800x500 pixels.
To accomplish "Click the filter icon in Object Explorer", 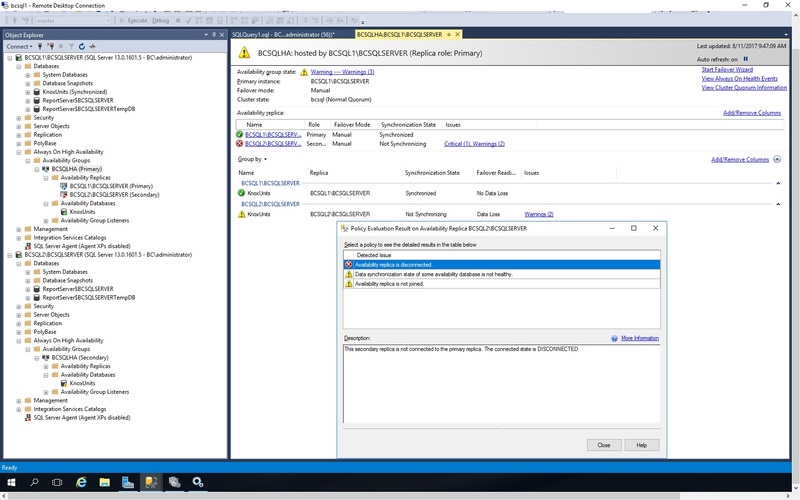I will click(69, 47).
